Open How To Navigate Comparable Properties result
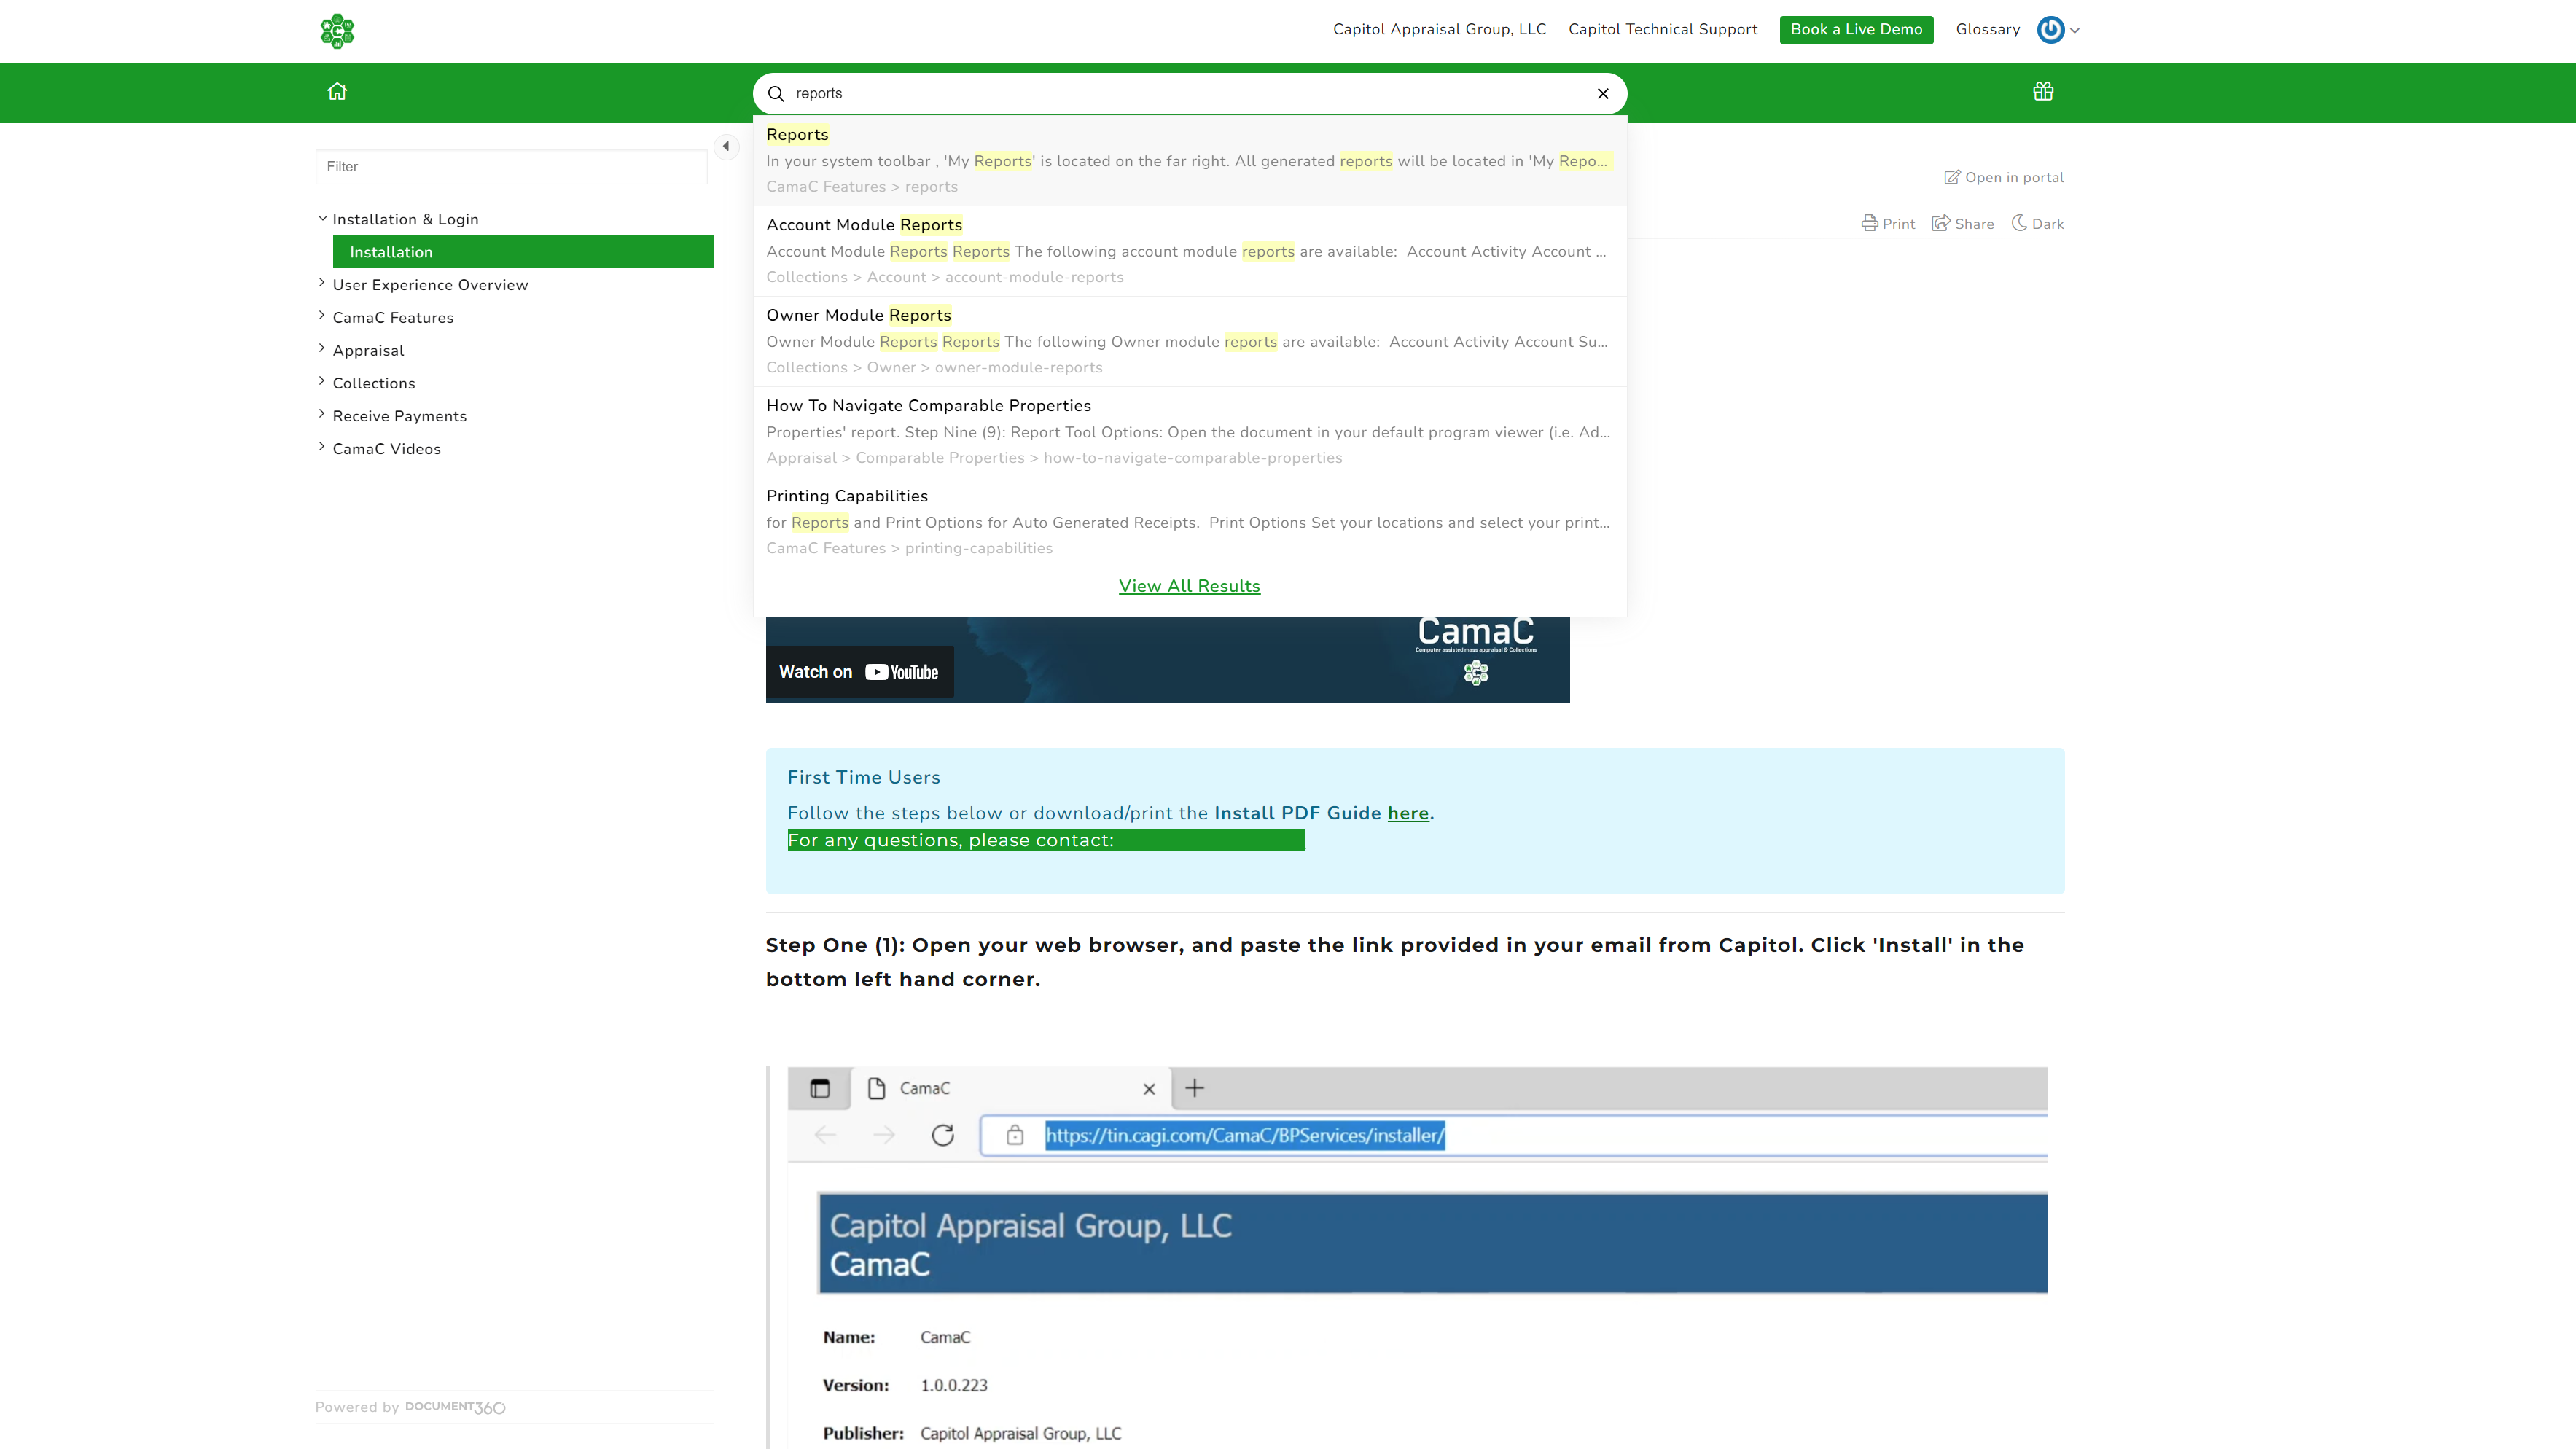 (x=1190, y=431)
